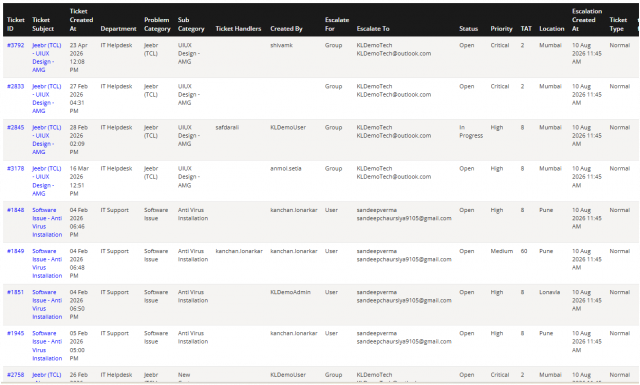
Task: Open subject link of ticket #3792
Action: [x=47, y=58]
